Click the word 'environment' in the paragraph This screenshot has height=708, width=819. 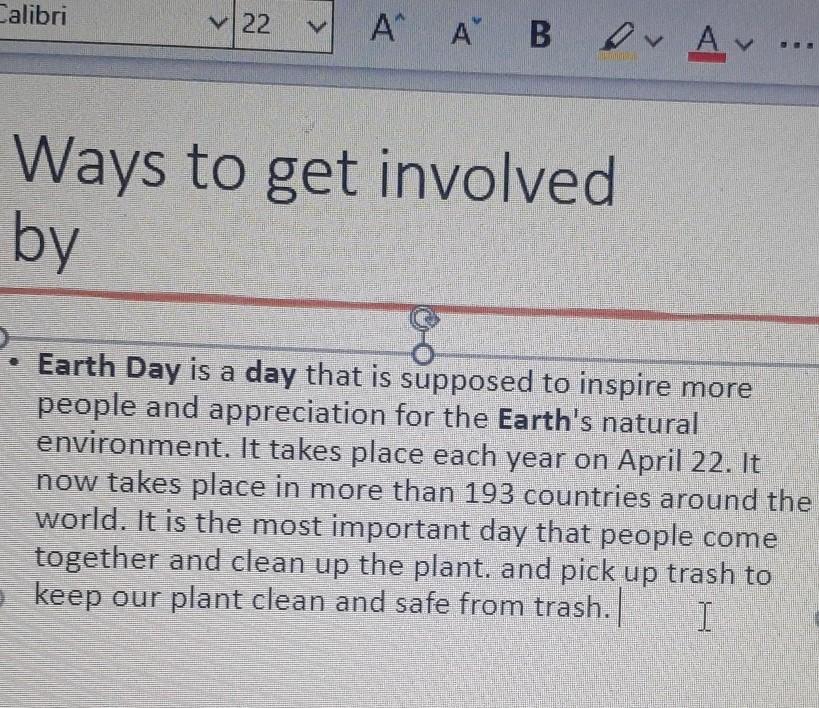(x=130, y=445)
